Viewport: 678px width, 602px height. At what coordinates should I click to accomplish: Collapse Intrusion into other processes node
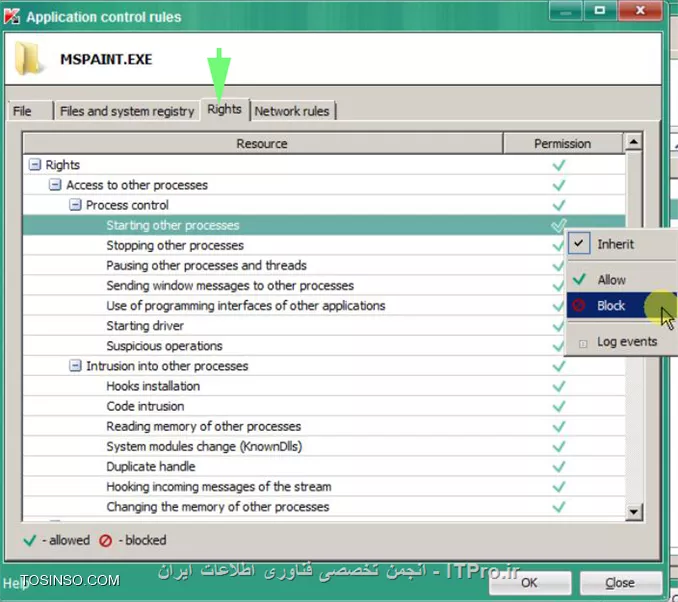tap(75, 366)
